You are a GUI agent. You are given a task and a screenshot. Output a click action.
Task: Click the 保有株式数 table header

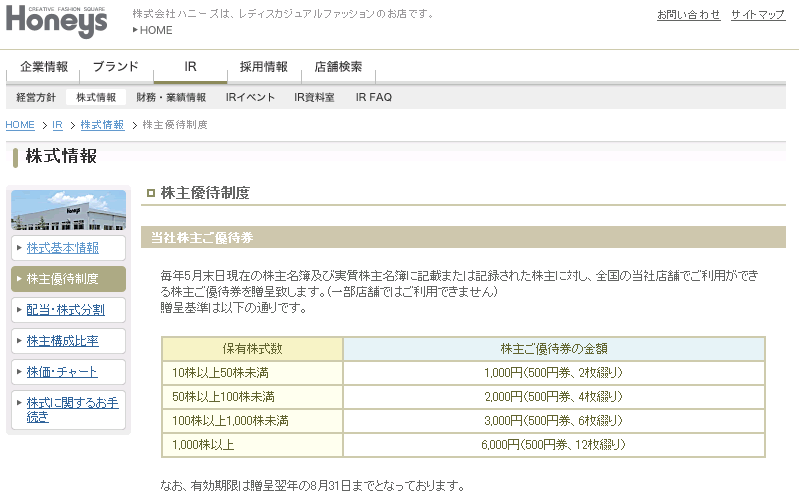(x=252, y=349)
